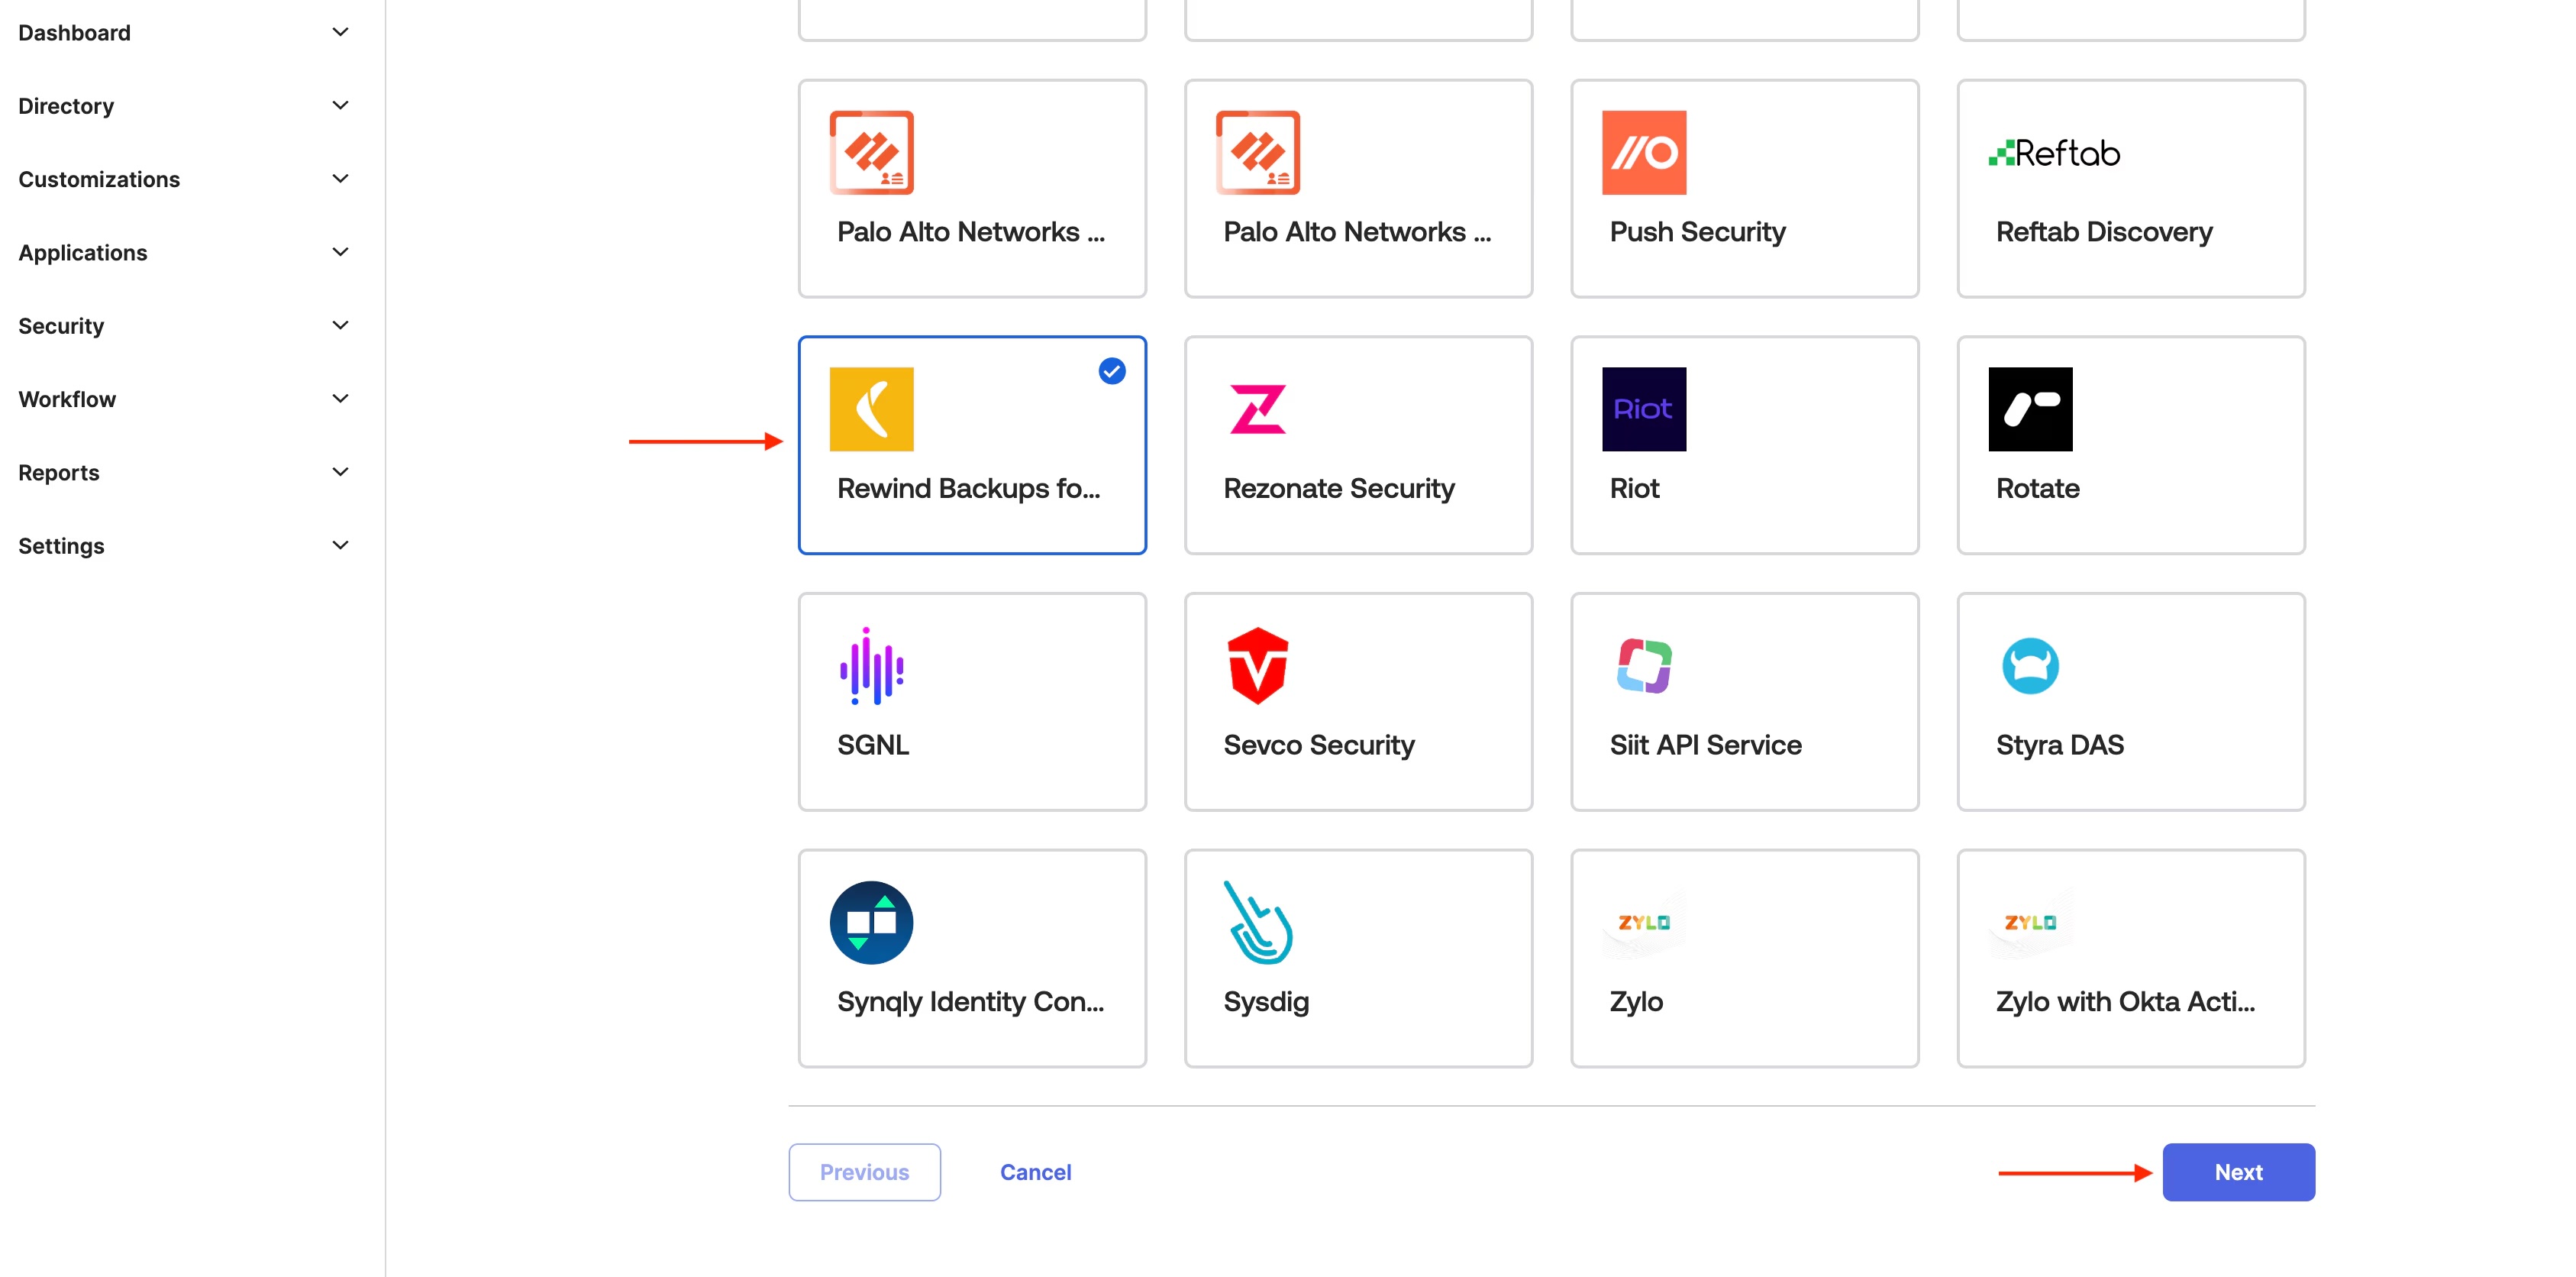Expand the Customizations sidebar chevron
The width and height of the screenshot is (2576, 1277).
click(340, 179)
